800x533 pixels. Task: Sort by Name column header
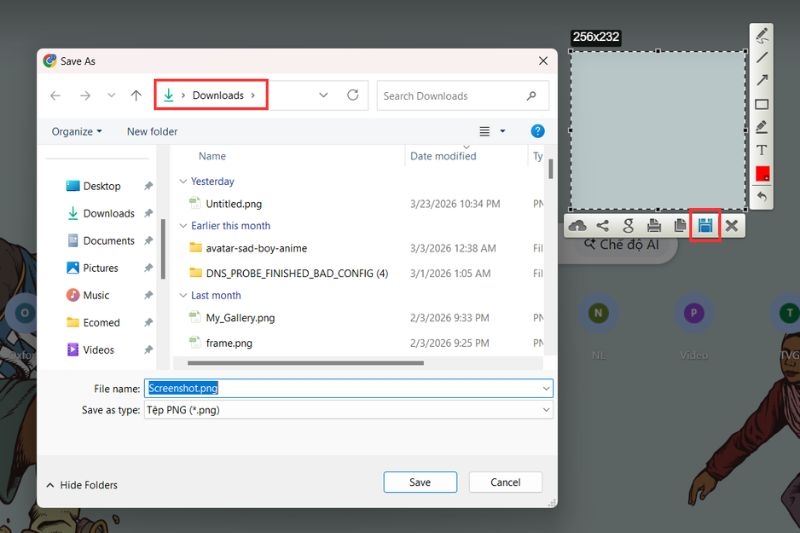point(212,156)
